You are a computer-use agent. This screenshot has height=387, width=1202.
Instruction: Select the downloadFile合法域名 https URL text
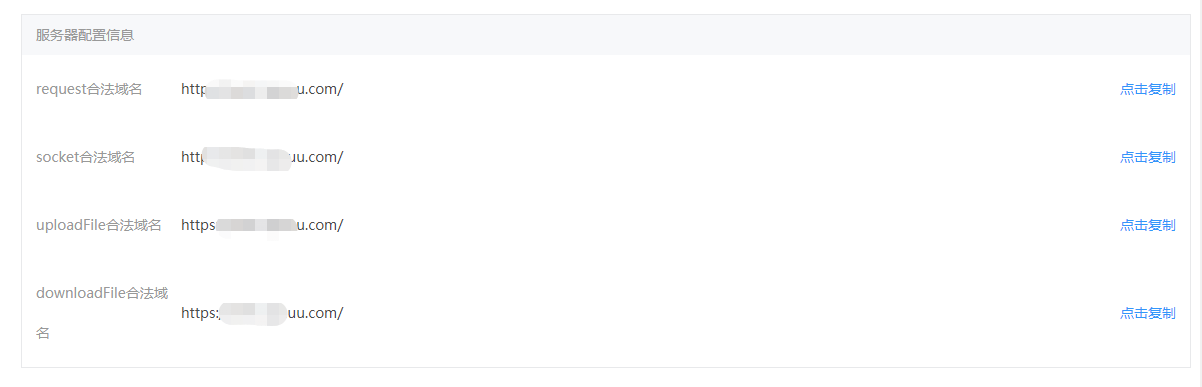262,313
